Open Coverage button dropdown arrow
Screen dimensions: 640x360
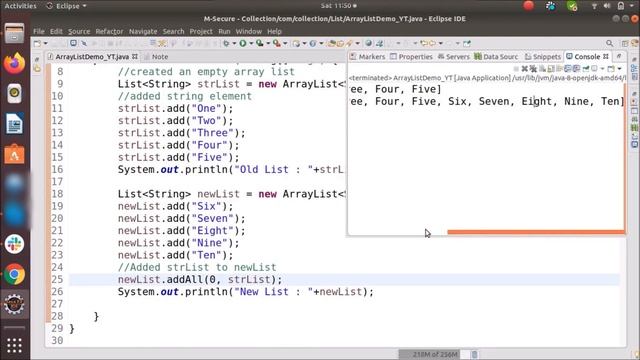(x=268, y=43)
